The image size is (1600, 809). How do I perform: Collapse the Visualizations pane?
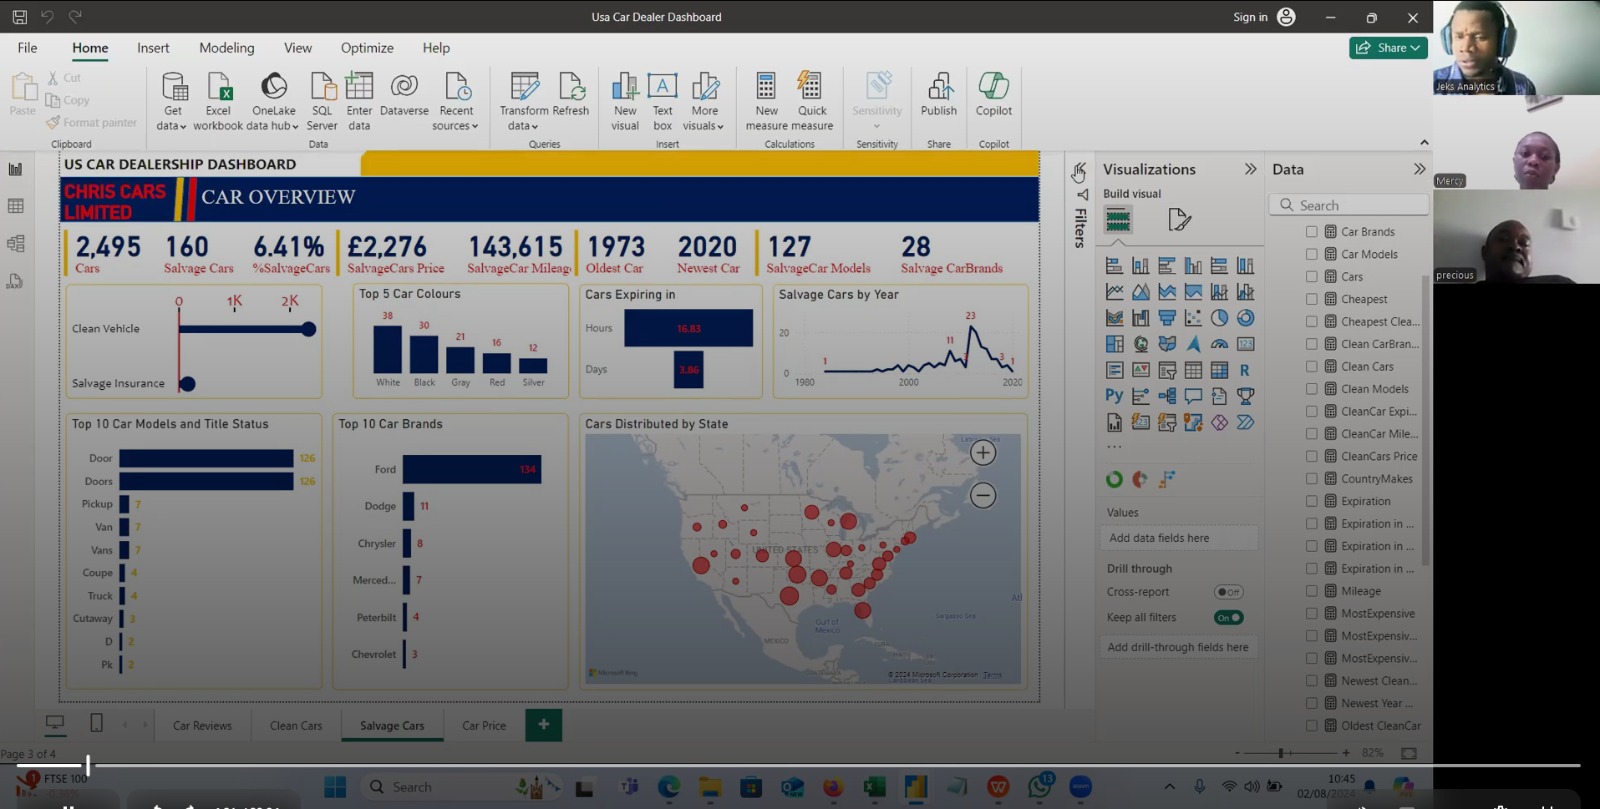1250,169
